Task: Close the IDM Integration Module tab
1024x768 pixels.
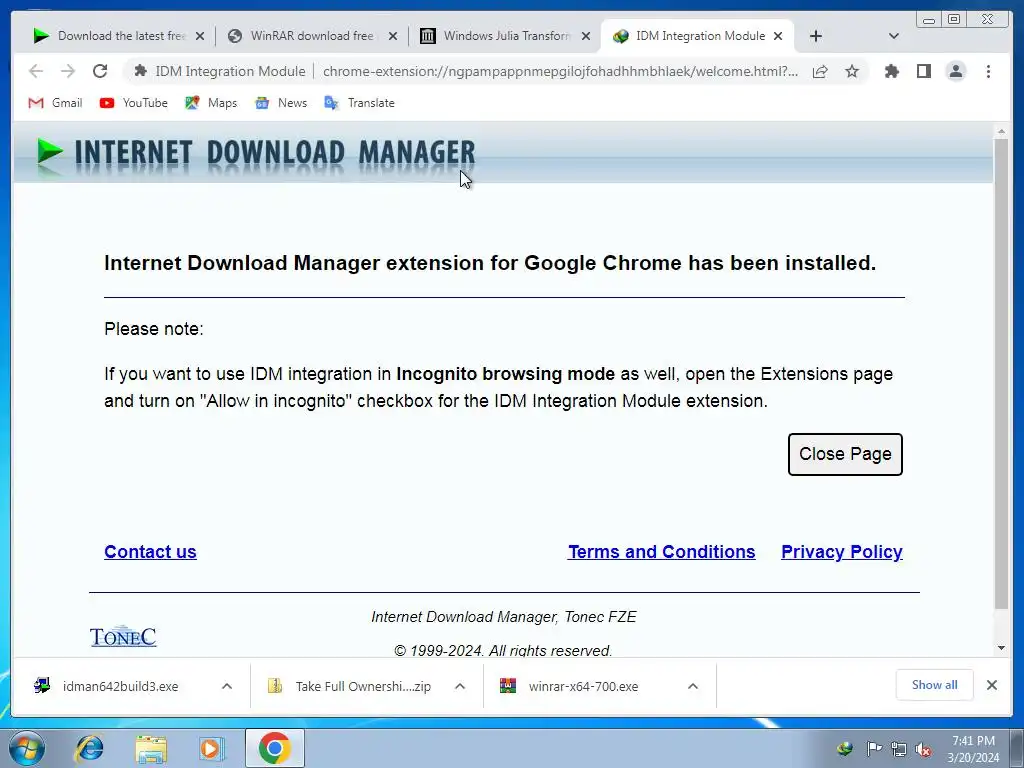Action: tap(778, 36)
